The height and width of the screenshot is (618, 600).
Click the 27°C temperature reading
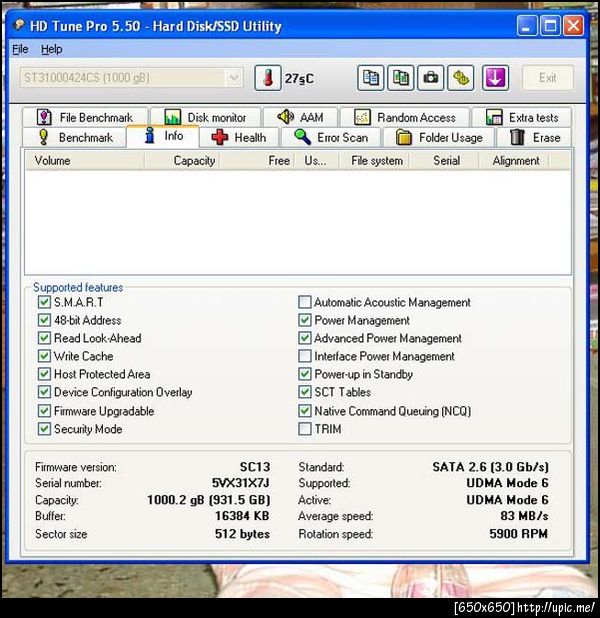(299, 78)
